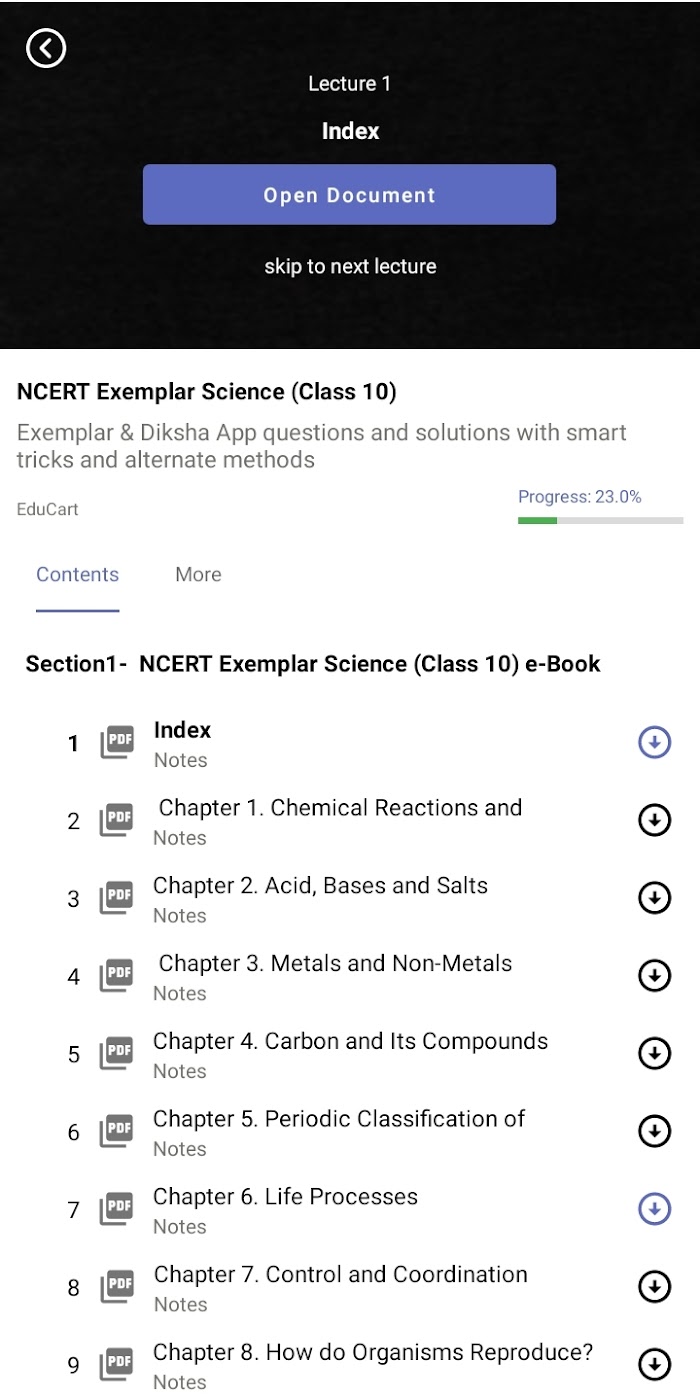
Task: Open Document for Lecture 1
Action: [349, 195]
